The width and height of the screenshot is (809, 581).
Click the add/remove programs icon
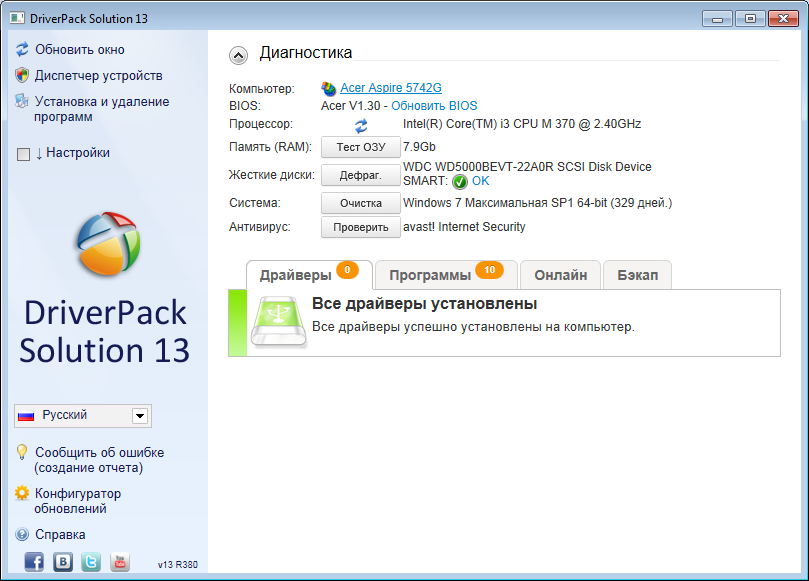22,101
